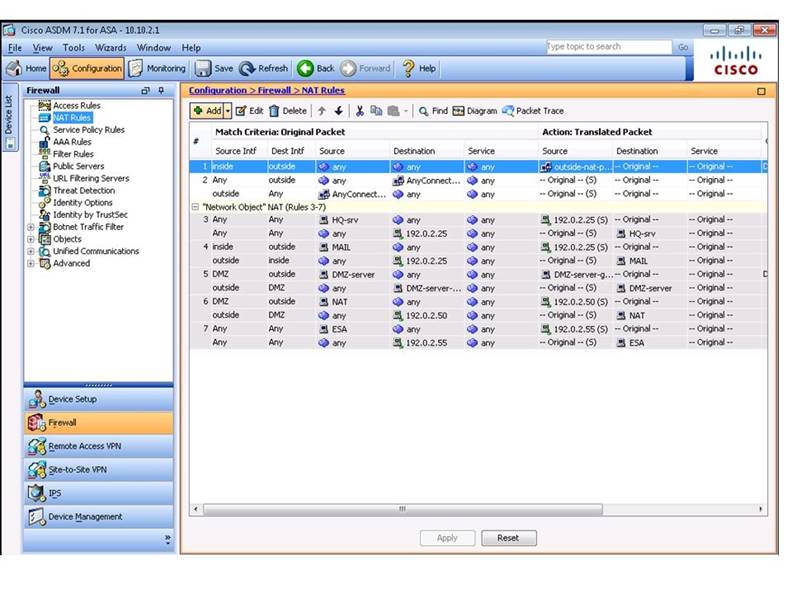Open the Tools menu
The height and width of the screenshot is (594, 792).
pos(74,48)
